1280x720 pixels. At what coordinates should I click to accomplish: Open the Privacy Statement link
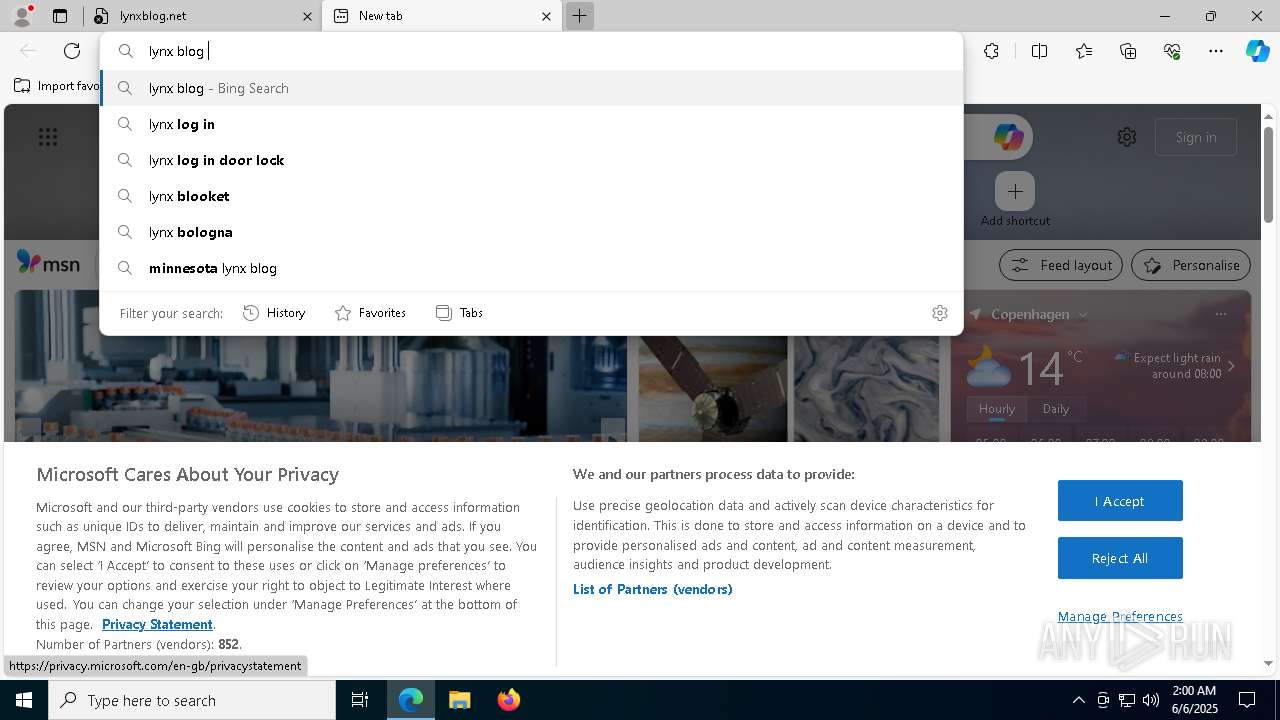click(157, 624)
